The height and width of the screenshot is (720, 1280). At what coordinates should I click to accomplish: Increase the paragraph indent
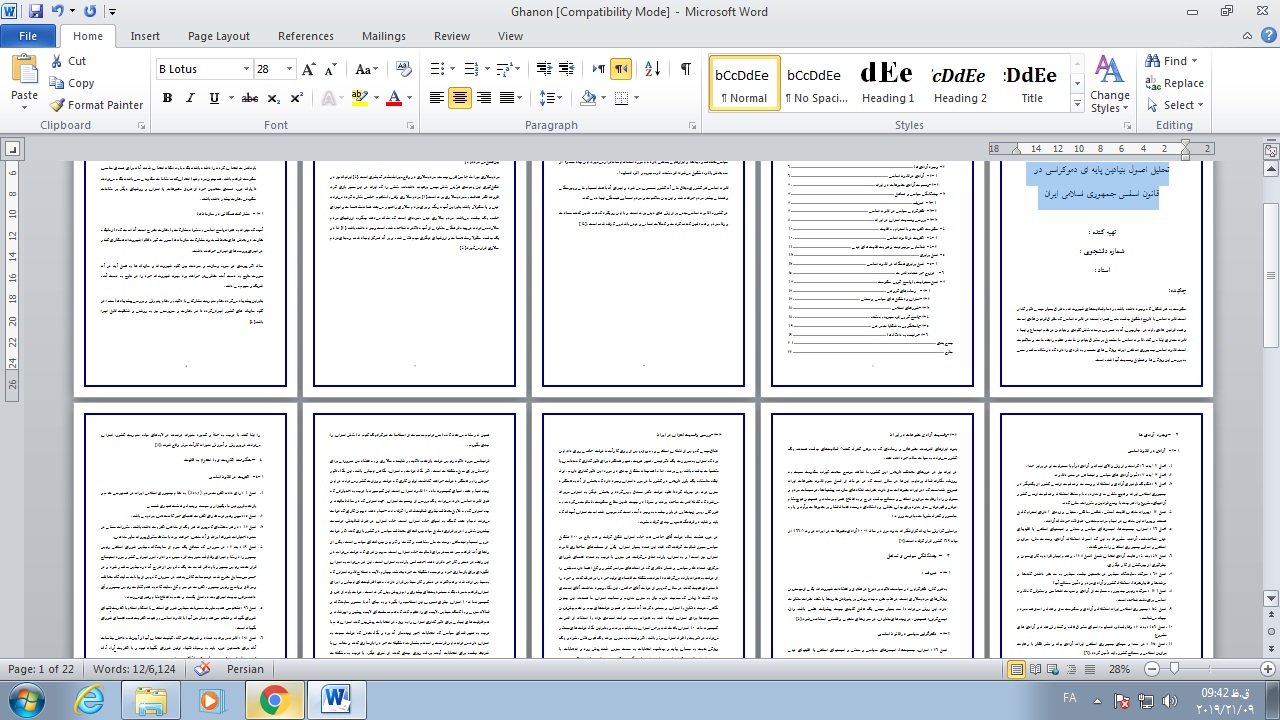click(x=569, y=69)
